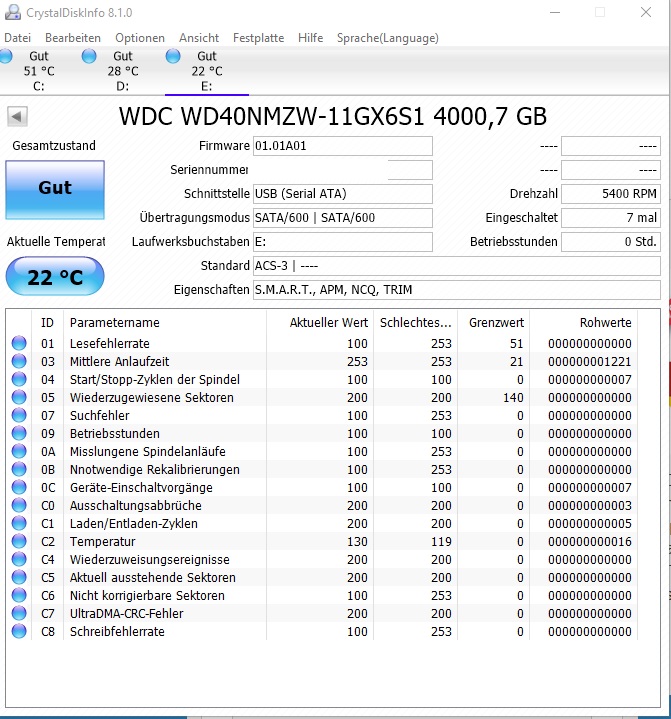Select the Wiederzugewiesene Sektoren parameter name
Screen dimensions: 671x719
tap(151, 398)
